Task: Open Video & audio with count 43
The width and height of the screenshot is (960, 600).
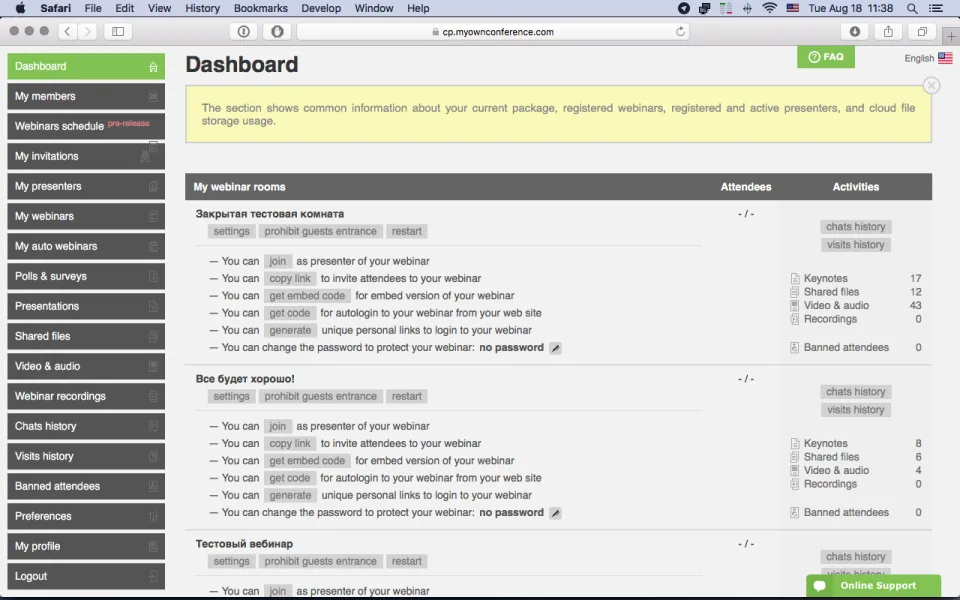Action: (x=836, y=306)
